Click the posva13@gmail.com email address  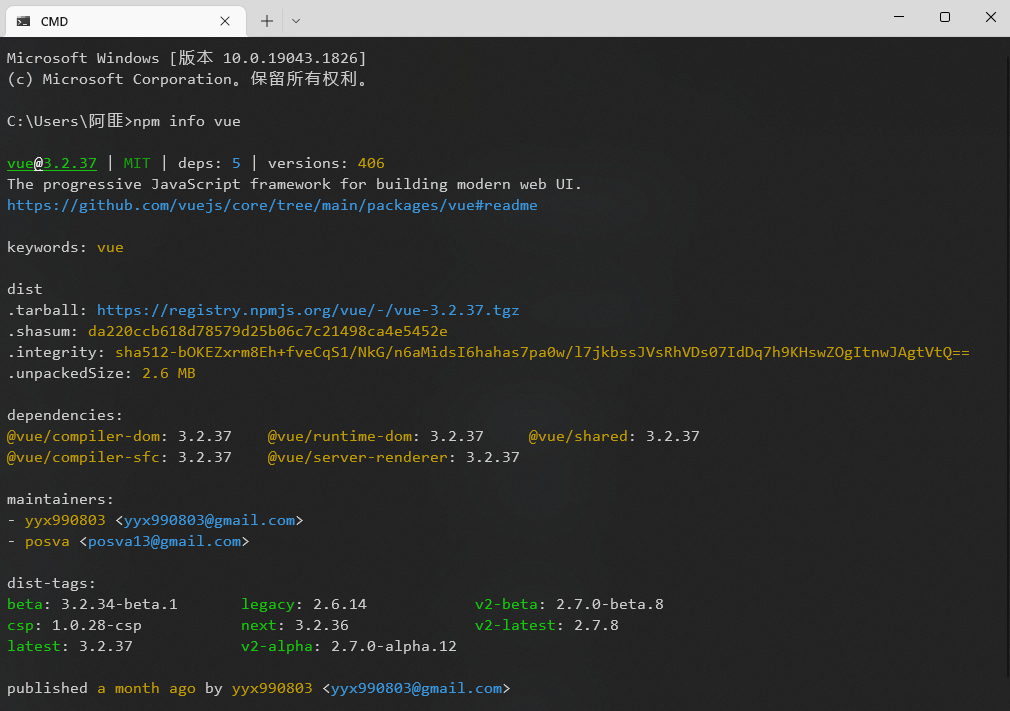point(164,542)
